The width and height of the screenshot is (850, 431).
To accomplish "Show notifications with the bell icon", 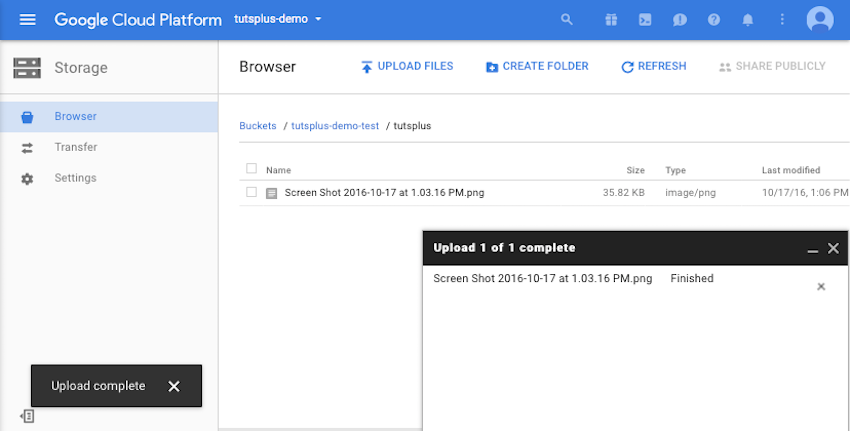I will coord(748,20).
